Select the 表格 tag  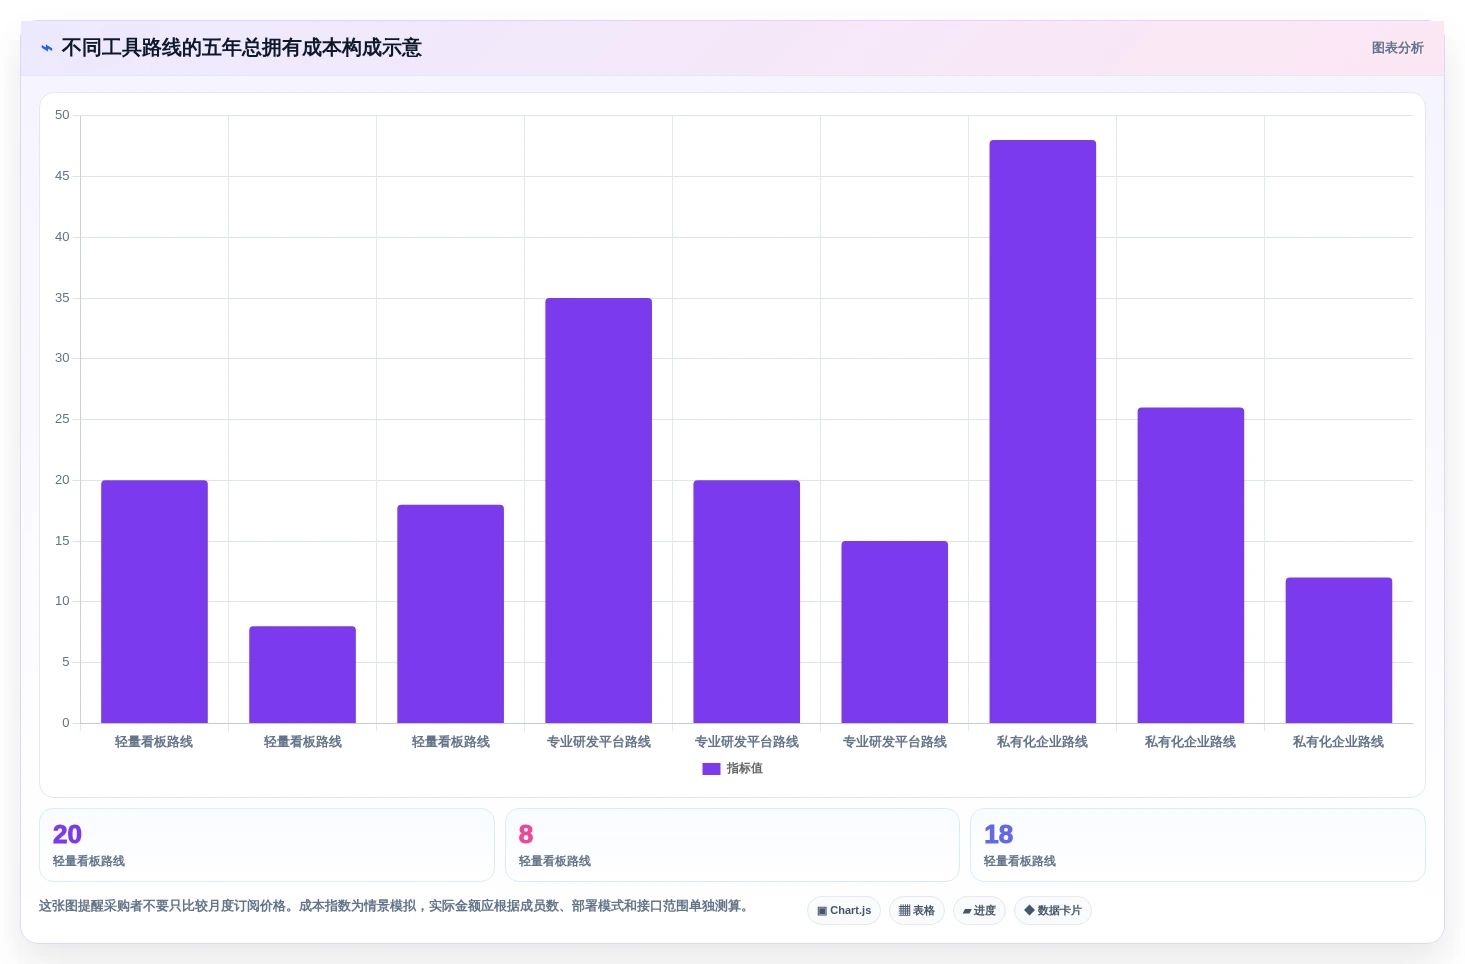(x=917, y=911)
